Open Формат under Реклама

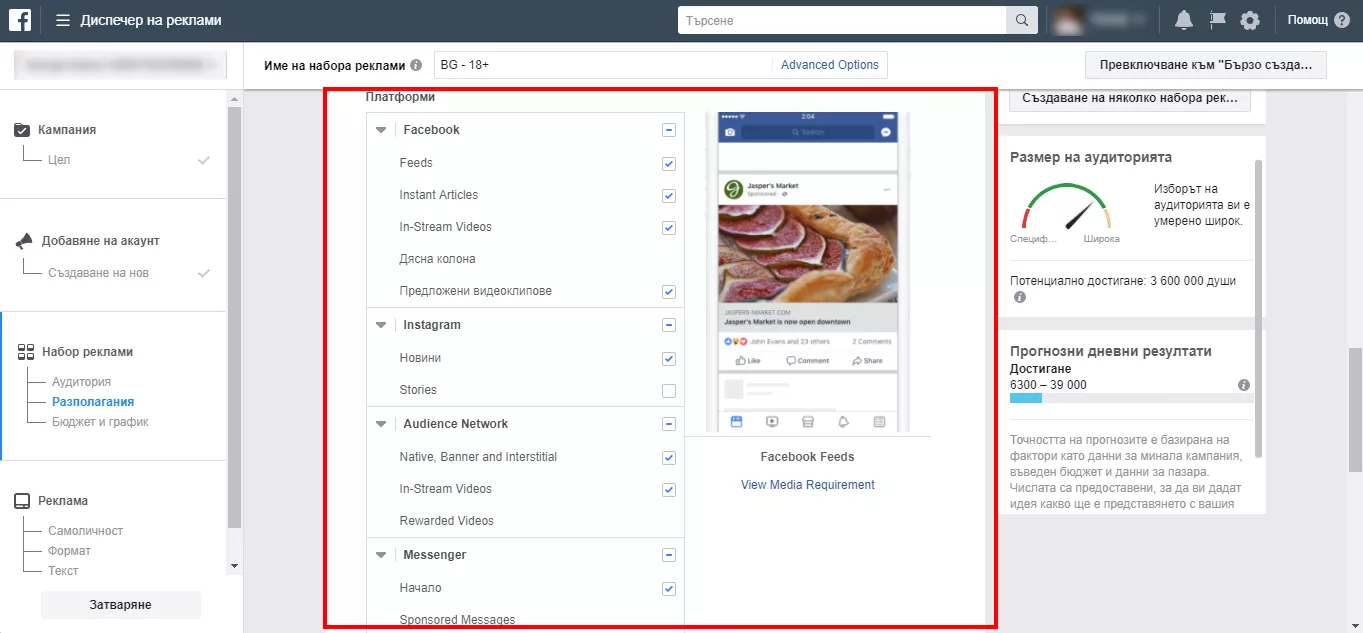(x=69, y=551)
